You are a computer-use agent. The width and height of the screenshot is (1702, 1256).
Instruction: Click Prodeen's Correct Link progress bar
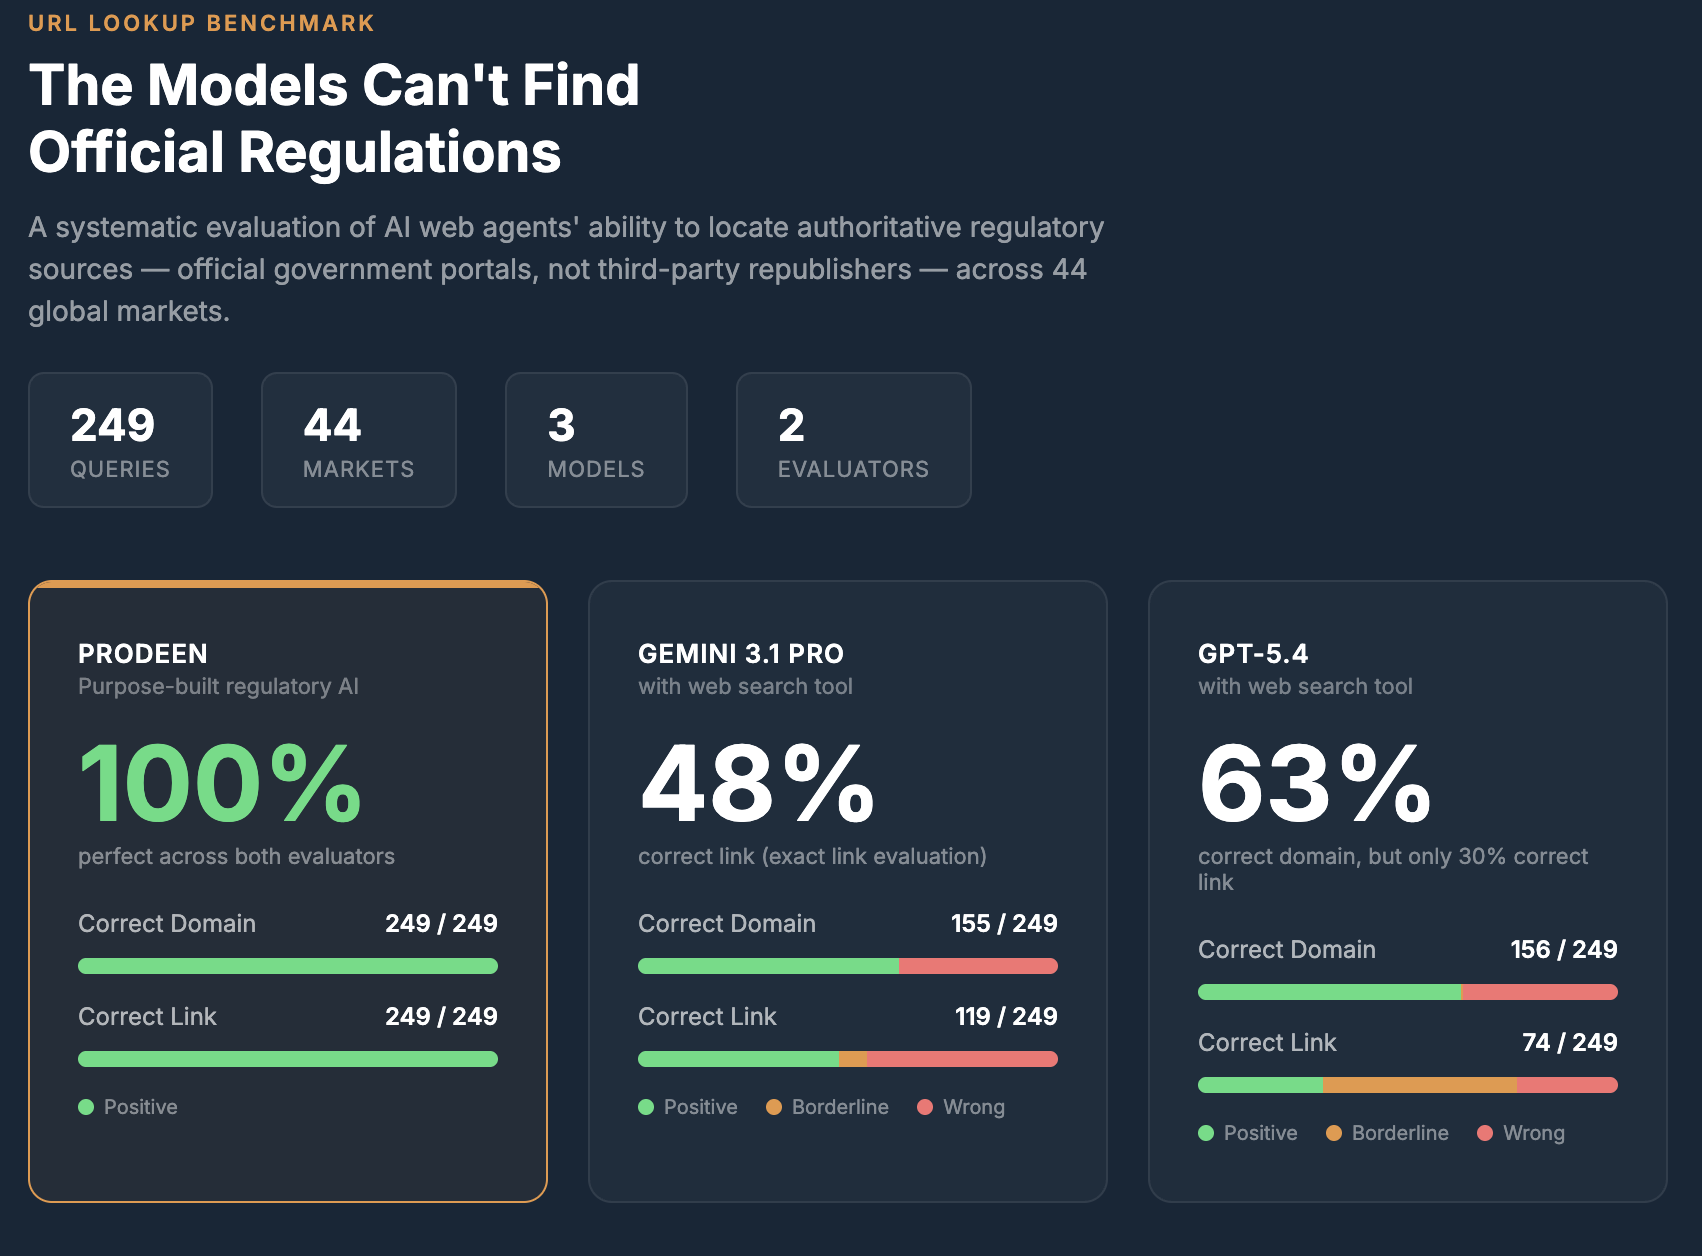tap(288, 1059)
